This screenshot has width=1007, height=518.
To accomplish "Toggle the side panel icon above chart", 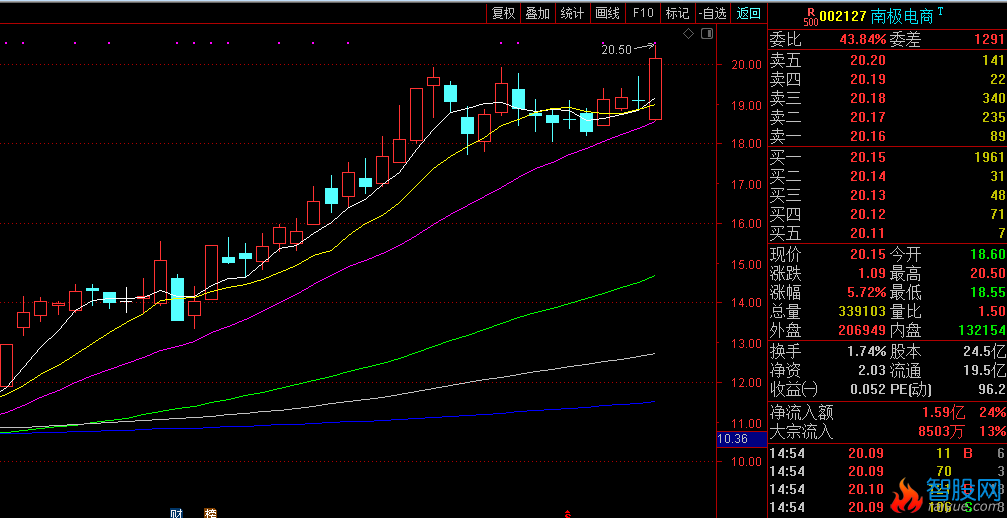I will coord(707,34).
